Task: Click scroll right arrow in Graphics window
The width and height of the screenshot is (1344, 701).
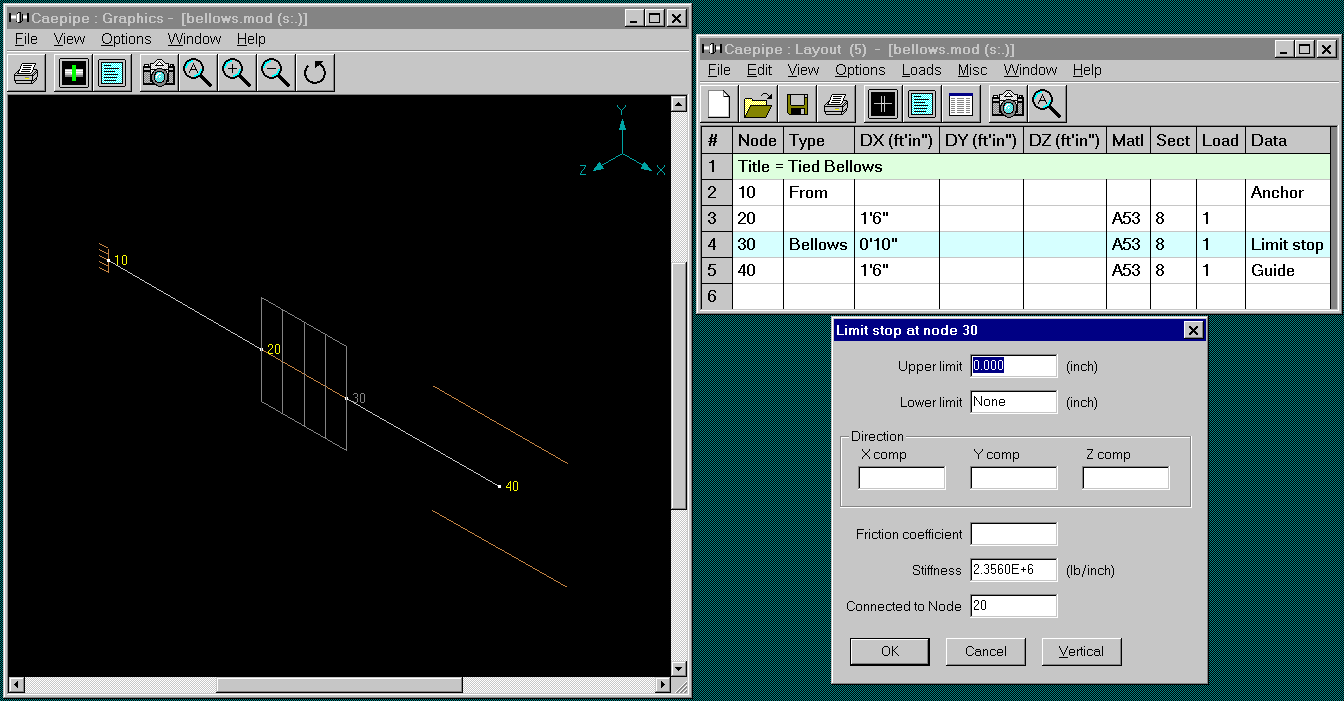Action: coord(662,685)
